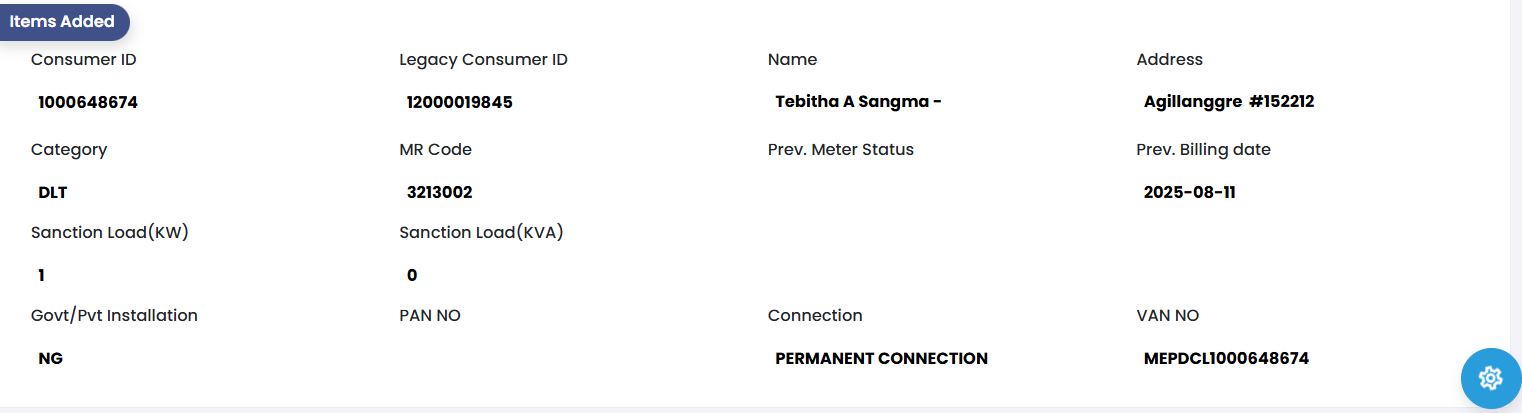1522x413 pixels.
Task: Select Consumer ID value 1000648674
Action: click(x=88, y=102)
